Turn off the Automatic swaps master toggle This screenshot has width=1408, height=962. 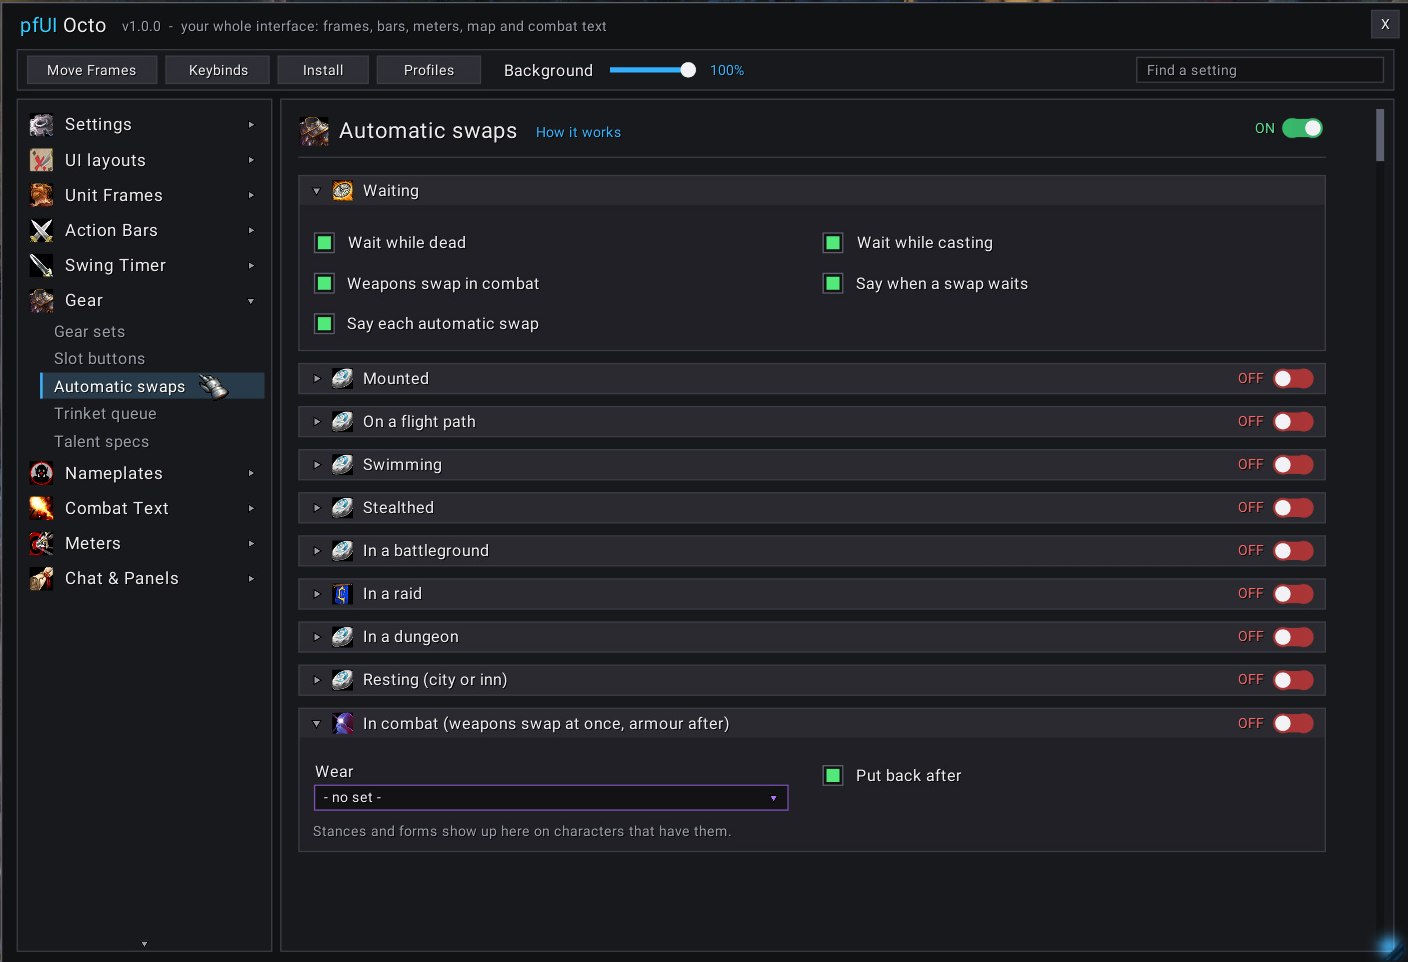coord(1302,128)
